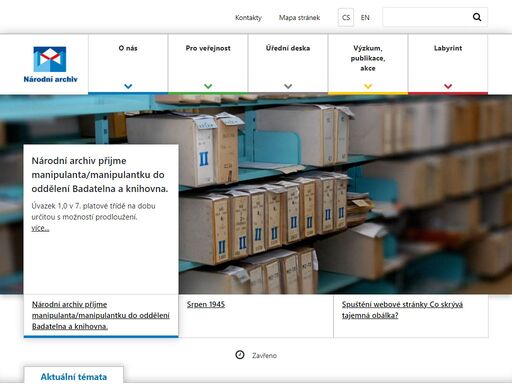Open the Mapa stránek link
512x384 pixels.
[299, 18]
